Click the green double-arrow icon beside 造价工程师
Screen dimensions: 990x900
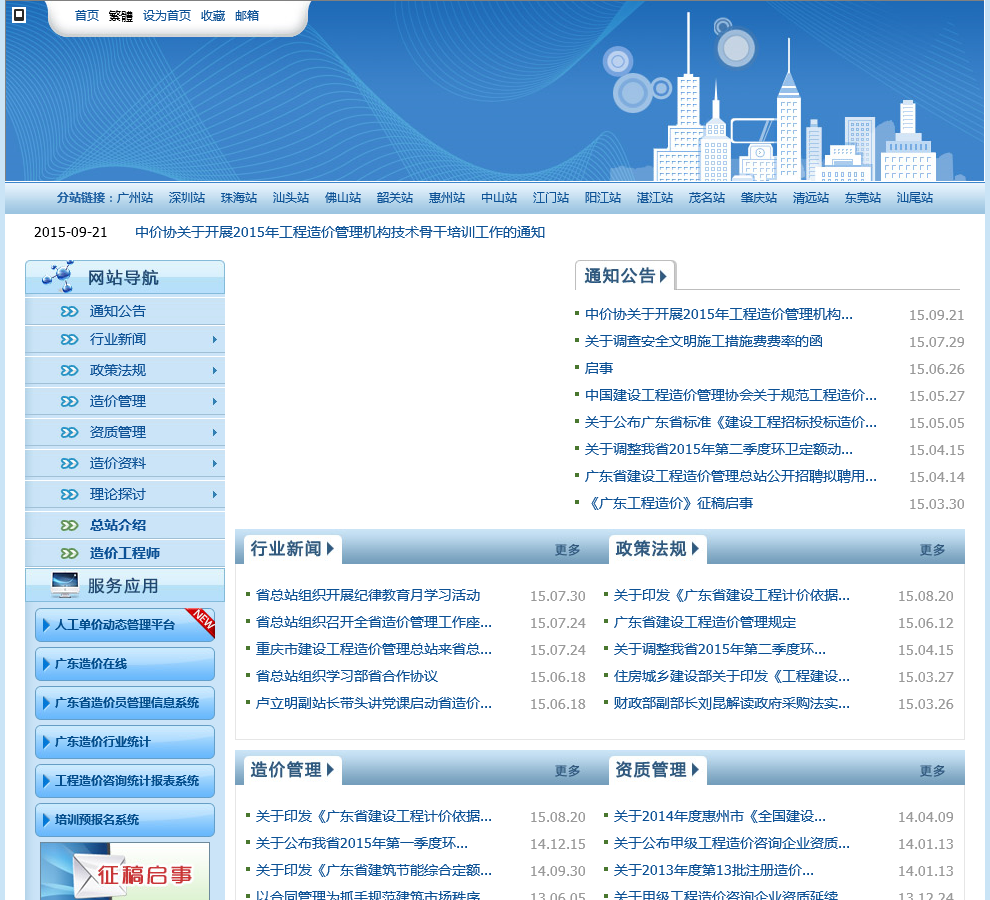click(x=69, y=553)
